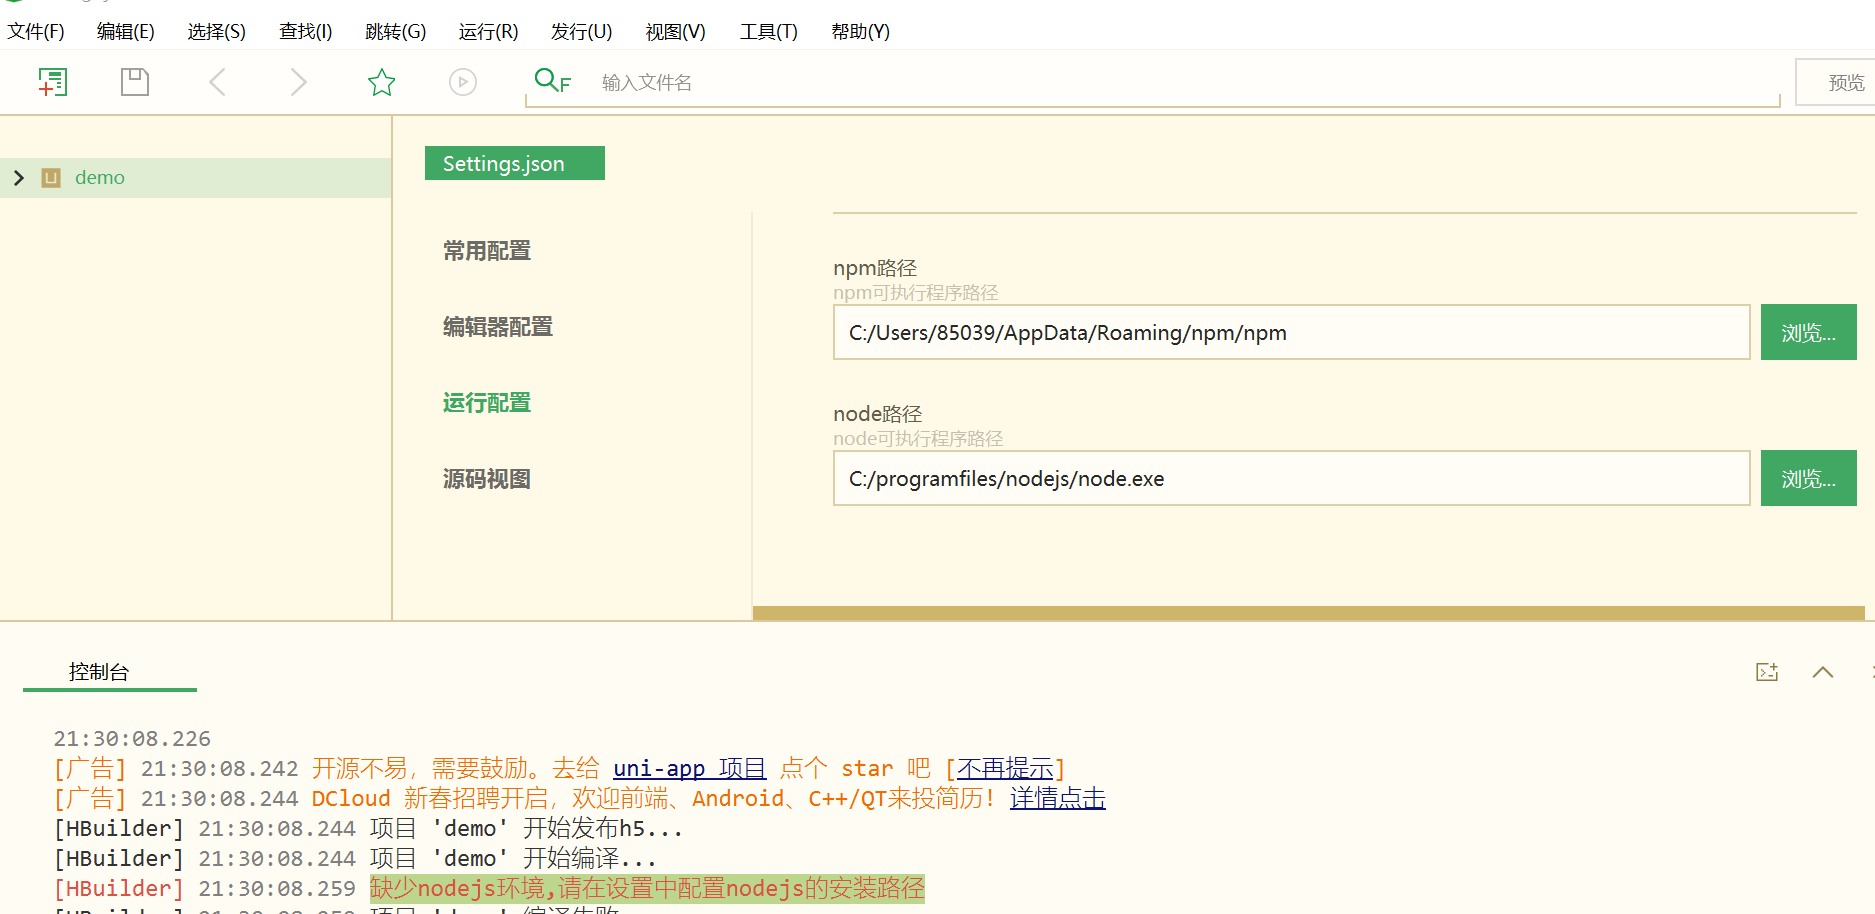Screen dimensions: 1875x914
Task: Click the new file icon in the toolbar
Action: 53,82
